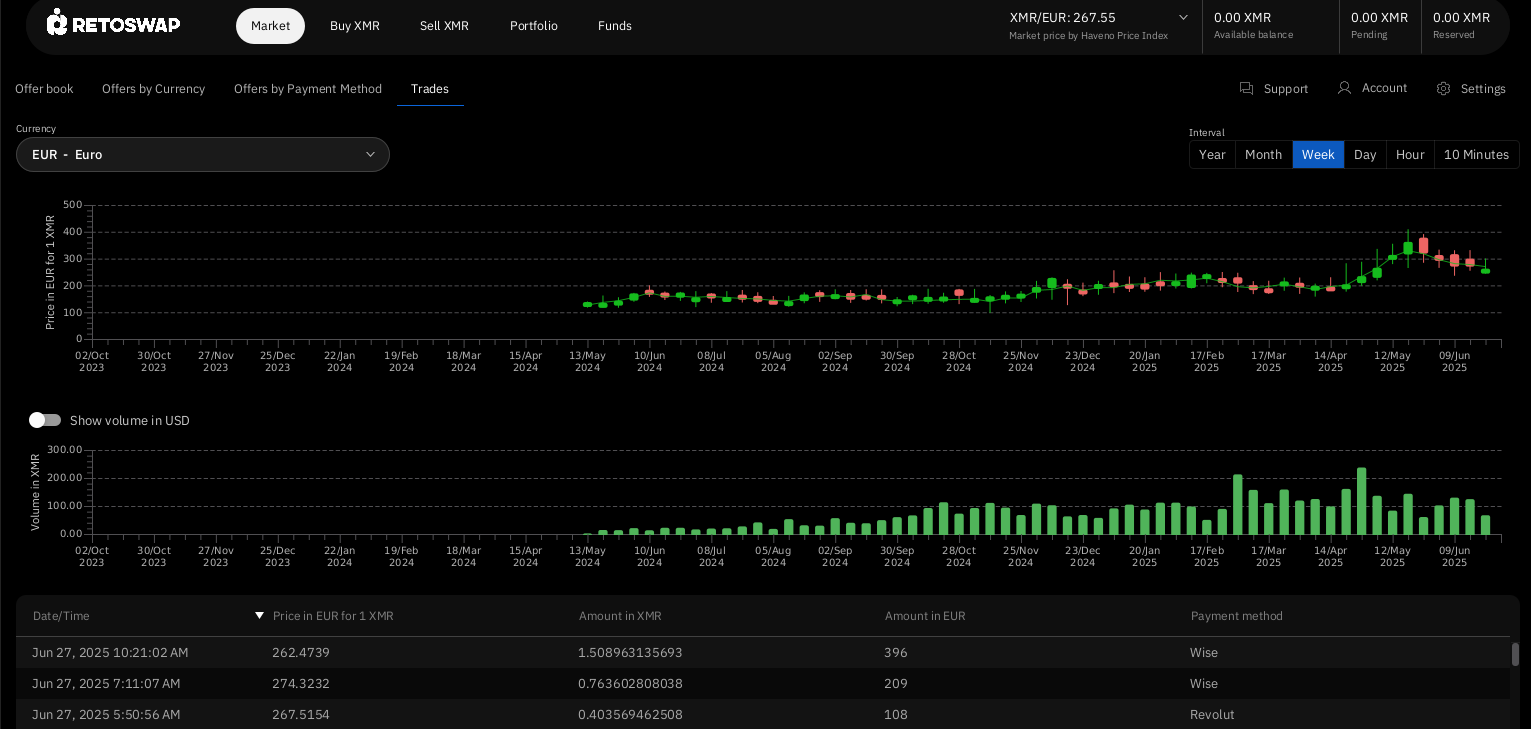Click the highest volume bar in volume chart

[1361, 501]
